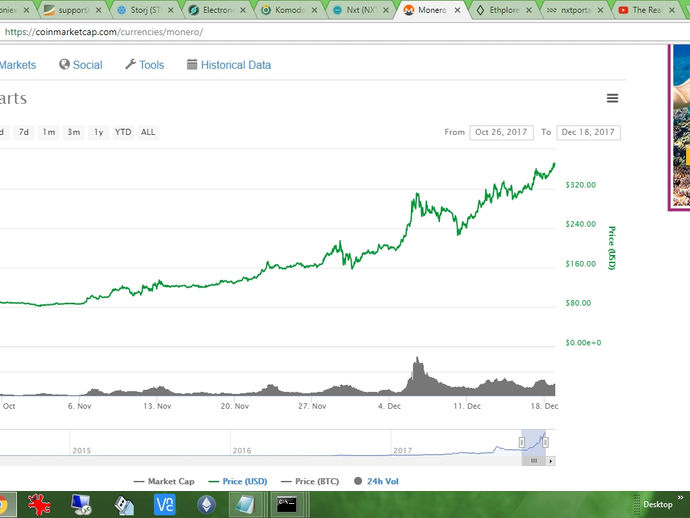690x518 pixels.
Task: Open the Historical Data link
Action: tap(236, 65)
